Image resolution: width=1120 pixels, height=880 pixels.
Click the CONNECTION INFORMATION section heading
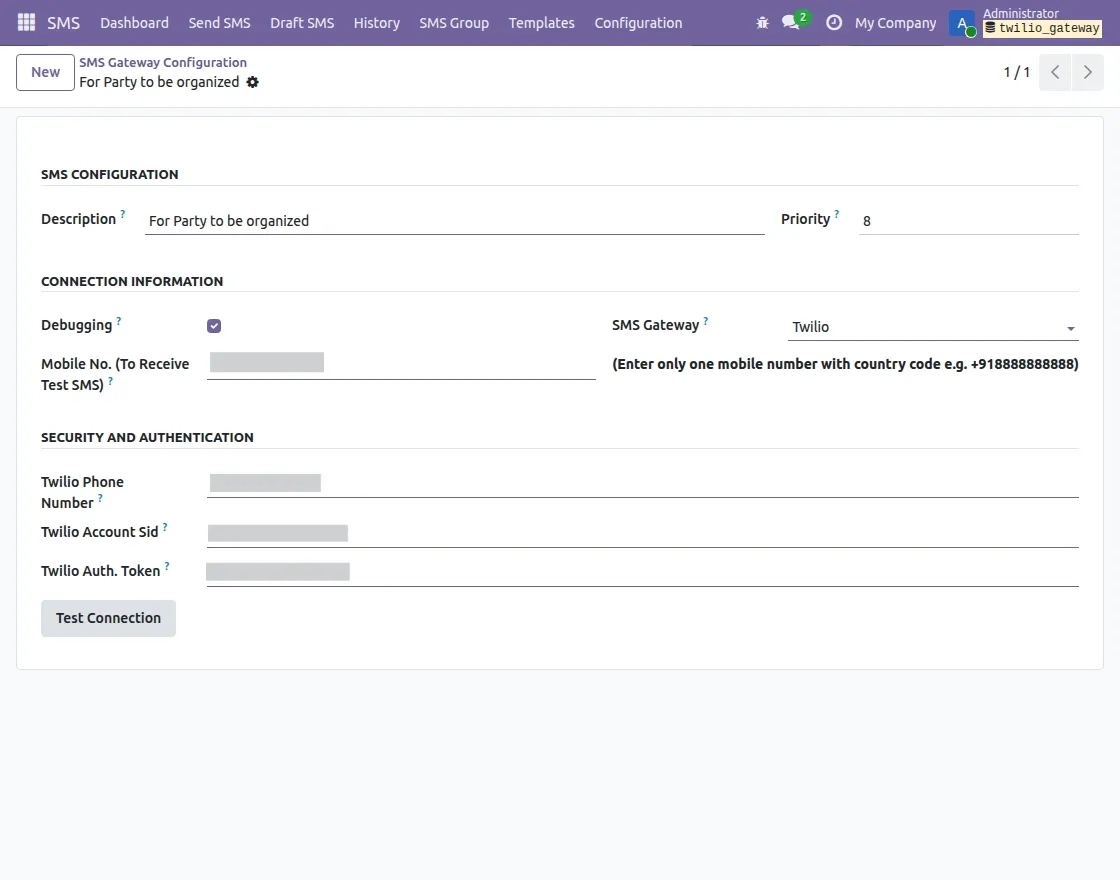point(132,281)
